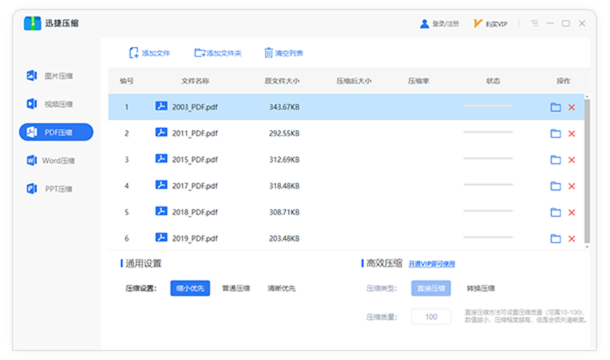Click the PDF icon of 2011_PDF.pdf
Viewport: 610px width, 360px height.
(x=161, y=132)
